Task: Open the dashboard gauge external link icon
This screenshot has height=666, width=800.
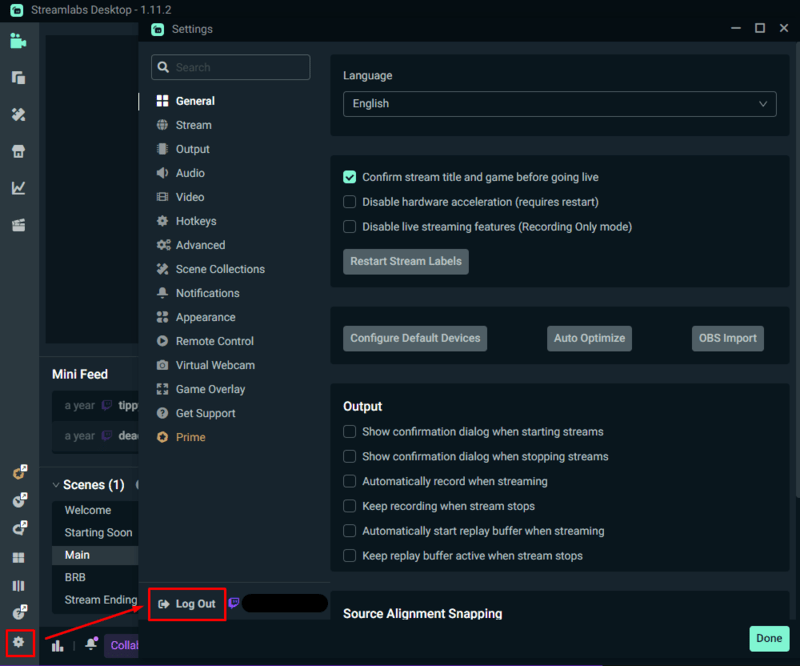Action: 20,500
